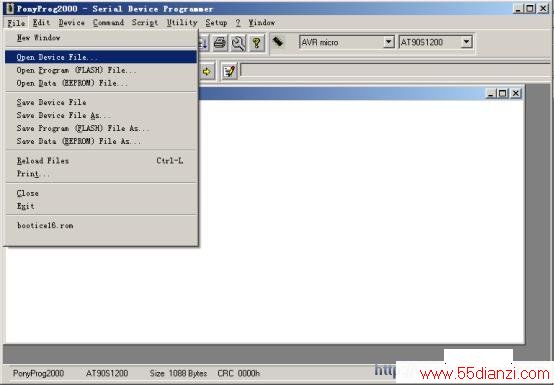Expand the AVR micro device family dropdown
Image resolution: width=554 pixels, height=385 pixels.
[388, 42]
